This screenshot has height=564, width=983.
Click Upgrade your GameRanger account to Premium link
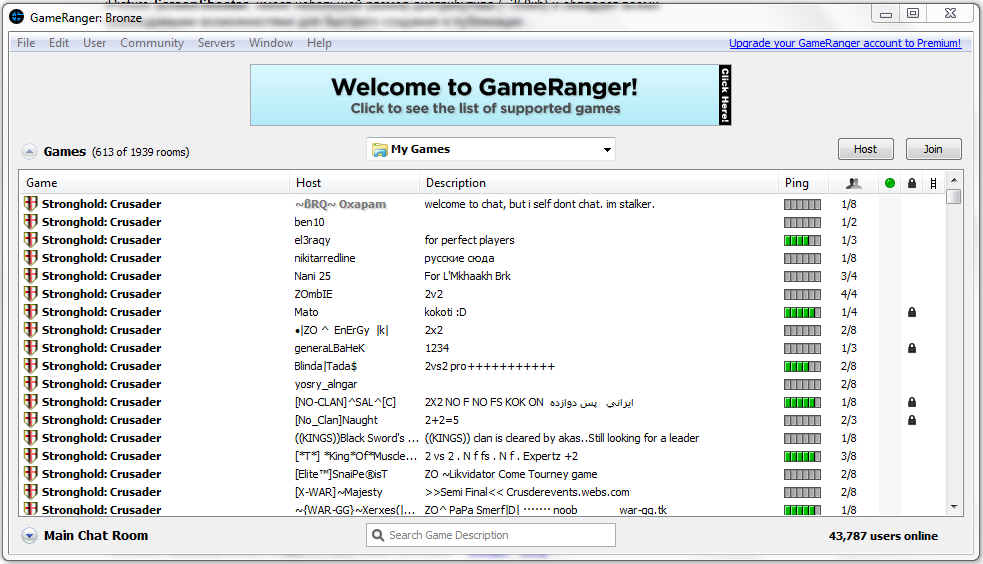coord(844,43)
